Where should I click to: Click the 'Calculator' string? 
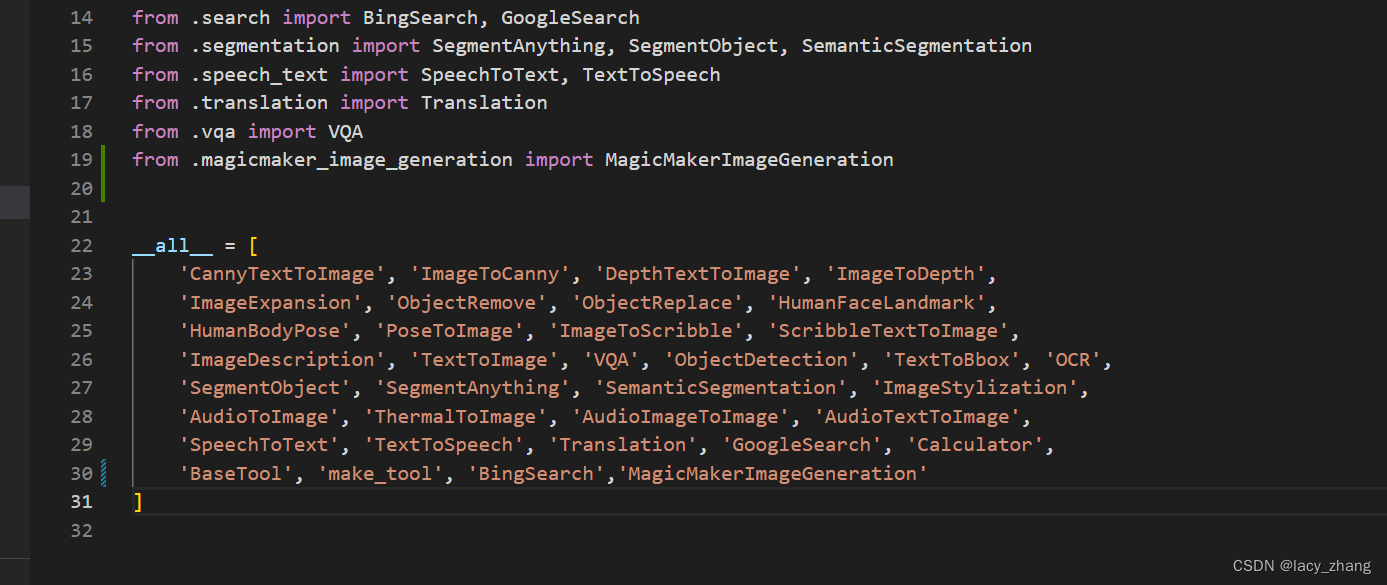pos(976,445)
